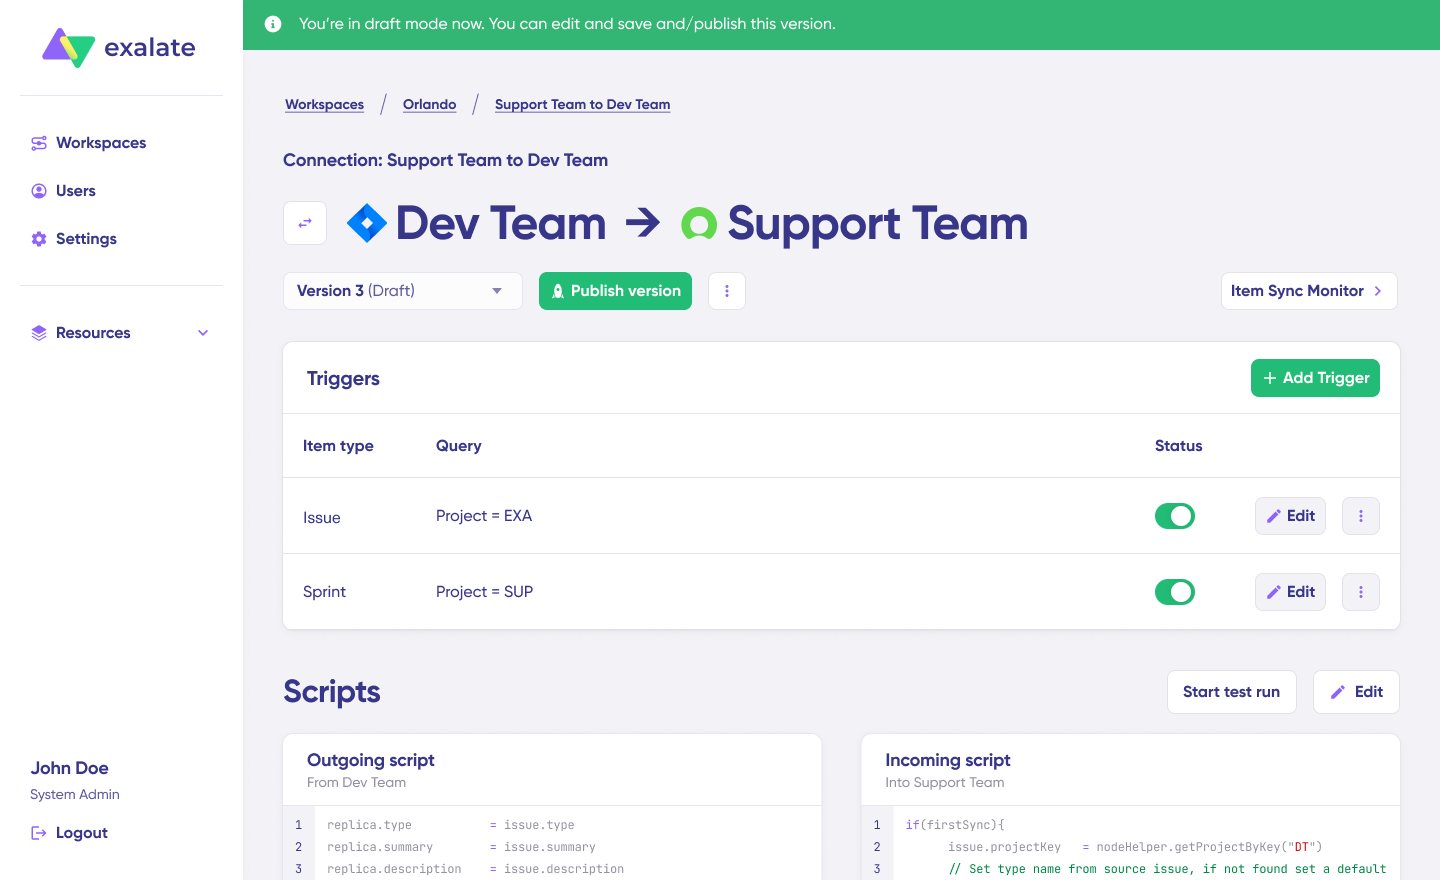Open Settings in the sidebar
The height and width of the screenshot is (880, 1440).
pos(86,239)
